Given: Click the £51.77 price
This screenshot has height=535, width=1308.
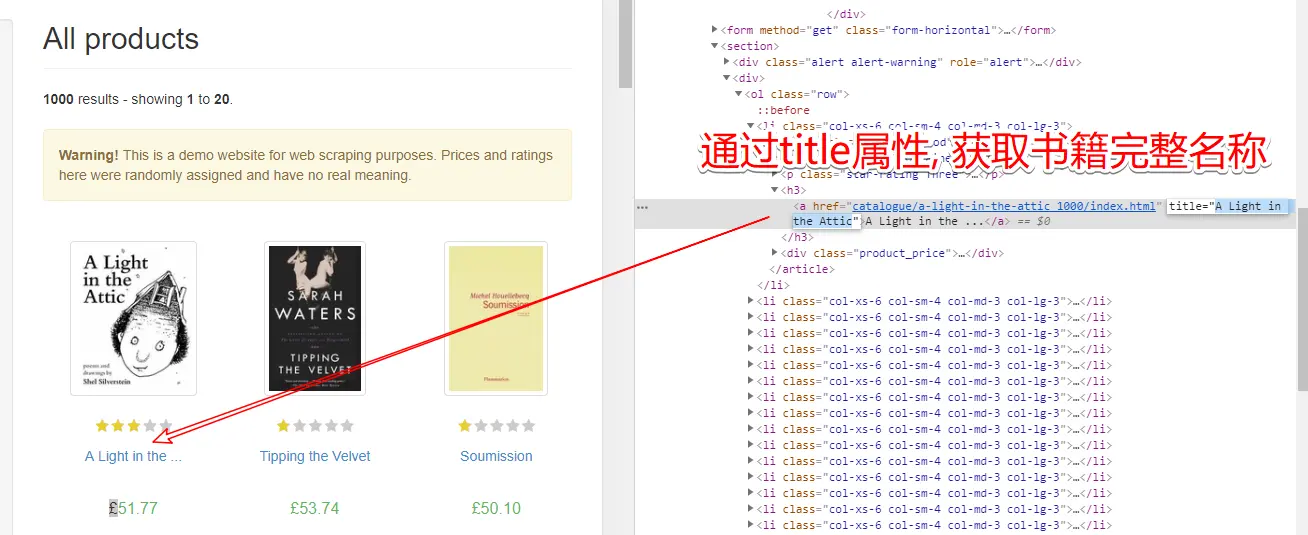Looking at the screenshot, I should tap(133, 508).
